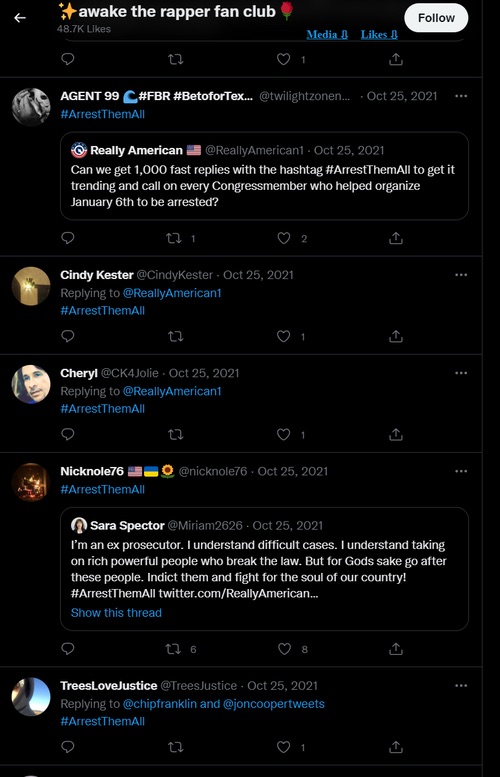
Task: Follow awake the rapper fan club
Action: [436, 18]
